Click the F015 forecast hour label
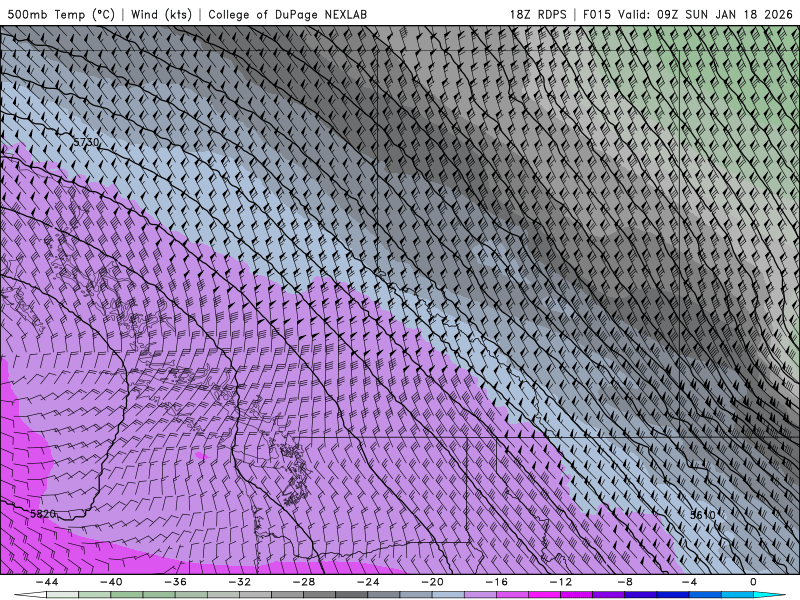The width and height of the screenshot is (800, 600). click(596, 14)
